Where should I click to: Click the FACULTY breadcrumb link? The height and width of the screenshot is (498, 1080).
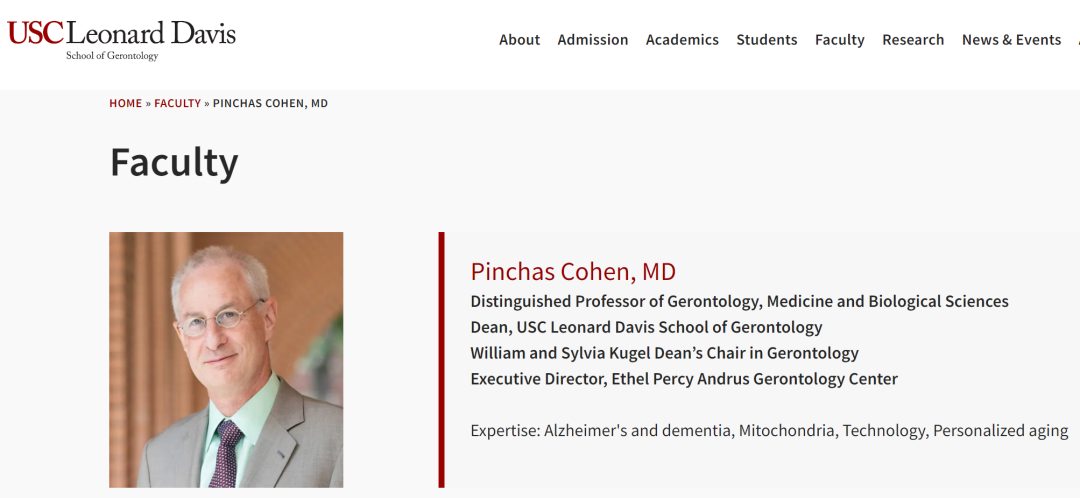coord(177,104)
